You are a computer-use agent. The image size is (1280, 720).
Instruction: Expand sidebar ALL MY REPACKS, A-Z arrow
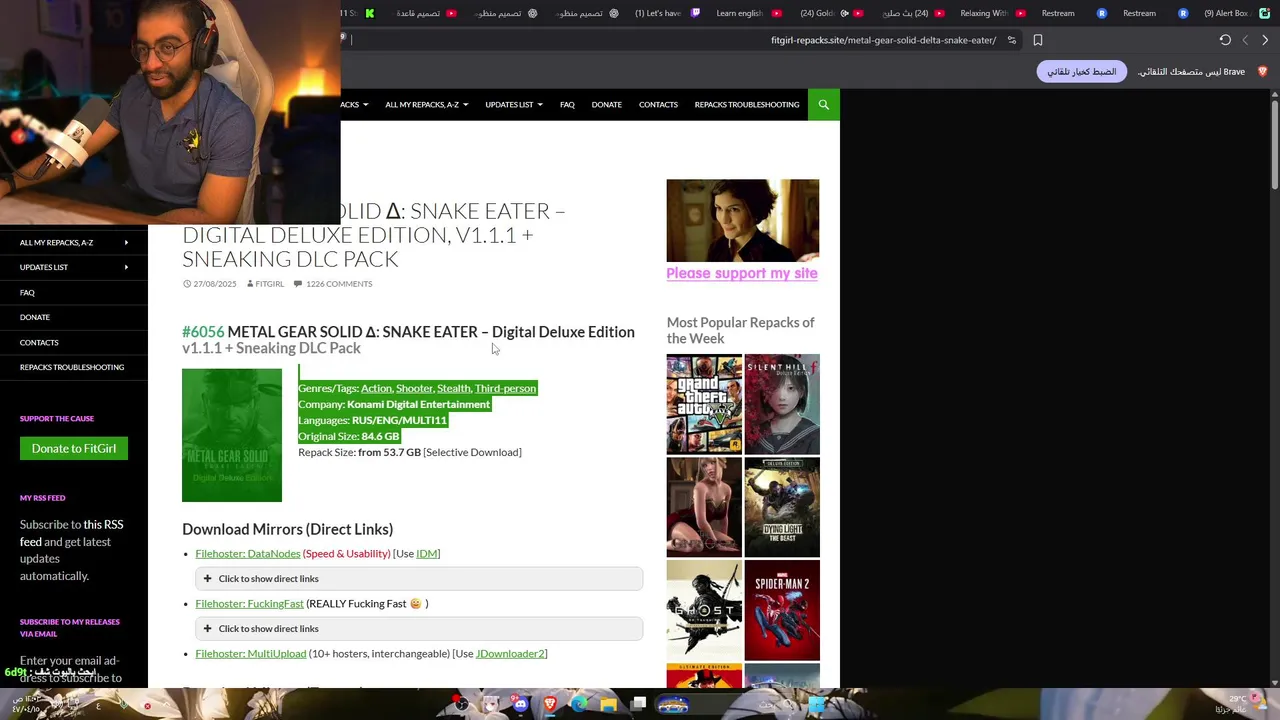point(126,242)
